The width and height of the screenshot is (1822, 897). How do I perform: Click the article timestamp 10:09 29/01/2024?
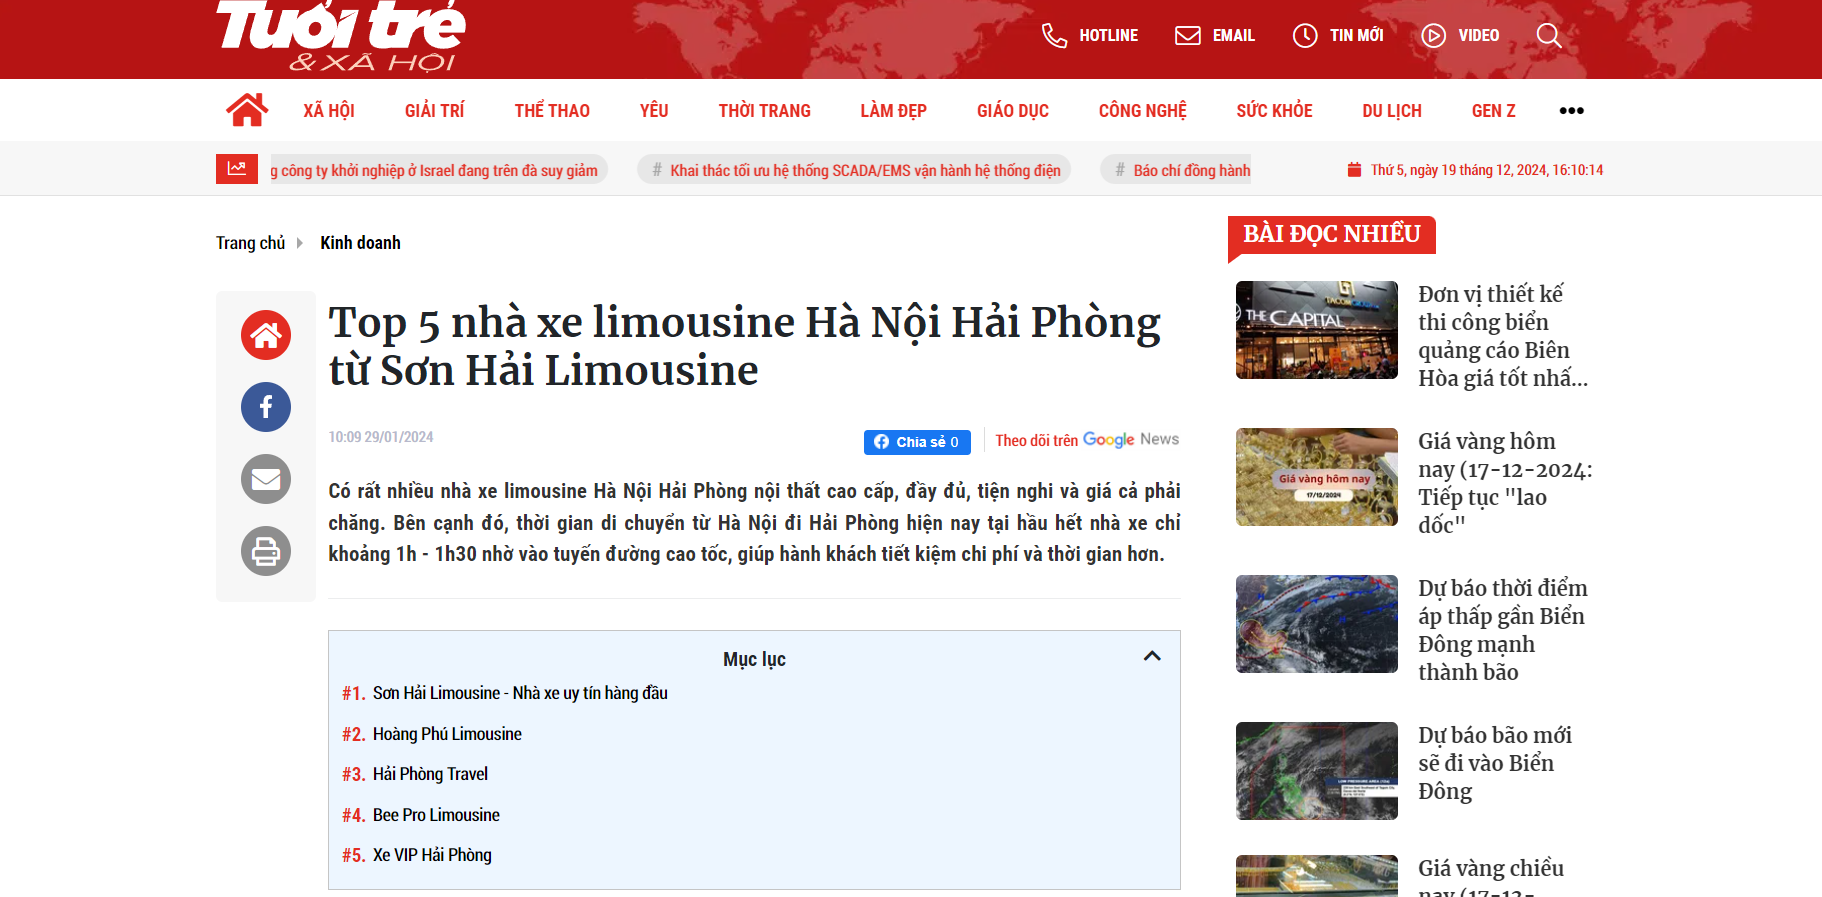tap(381, 437)
